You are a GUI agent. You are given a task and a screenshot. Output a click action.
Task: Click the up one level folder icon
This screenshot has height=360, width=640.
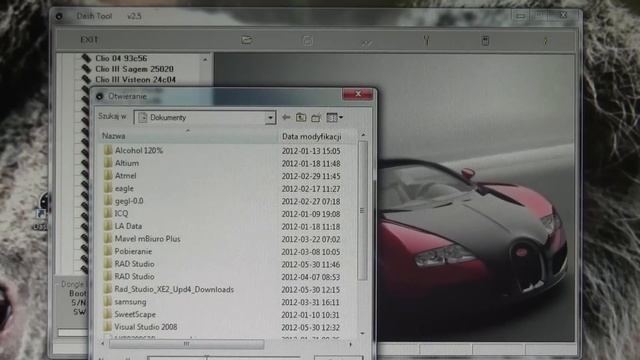[x=301, y=118]
